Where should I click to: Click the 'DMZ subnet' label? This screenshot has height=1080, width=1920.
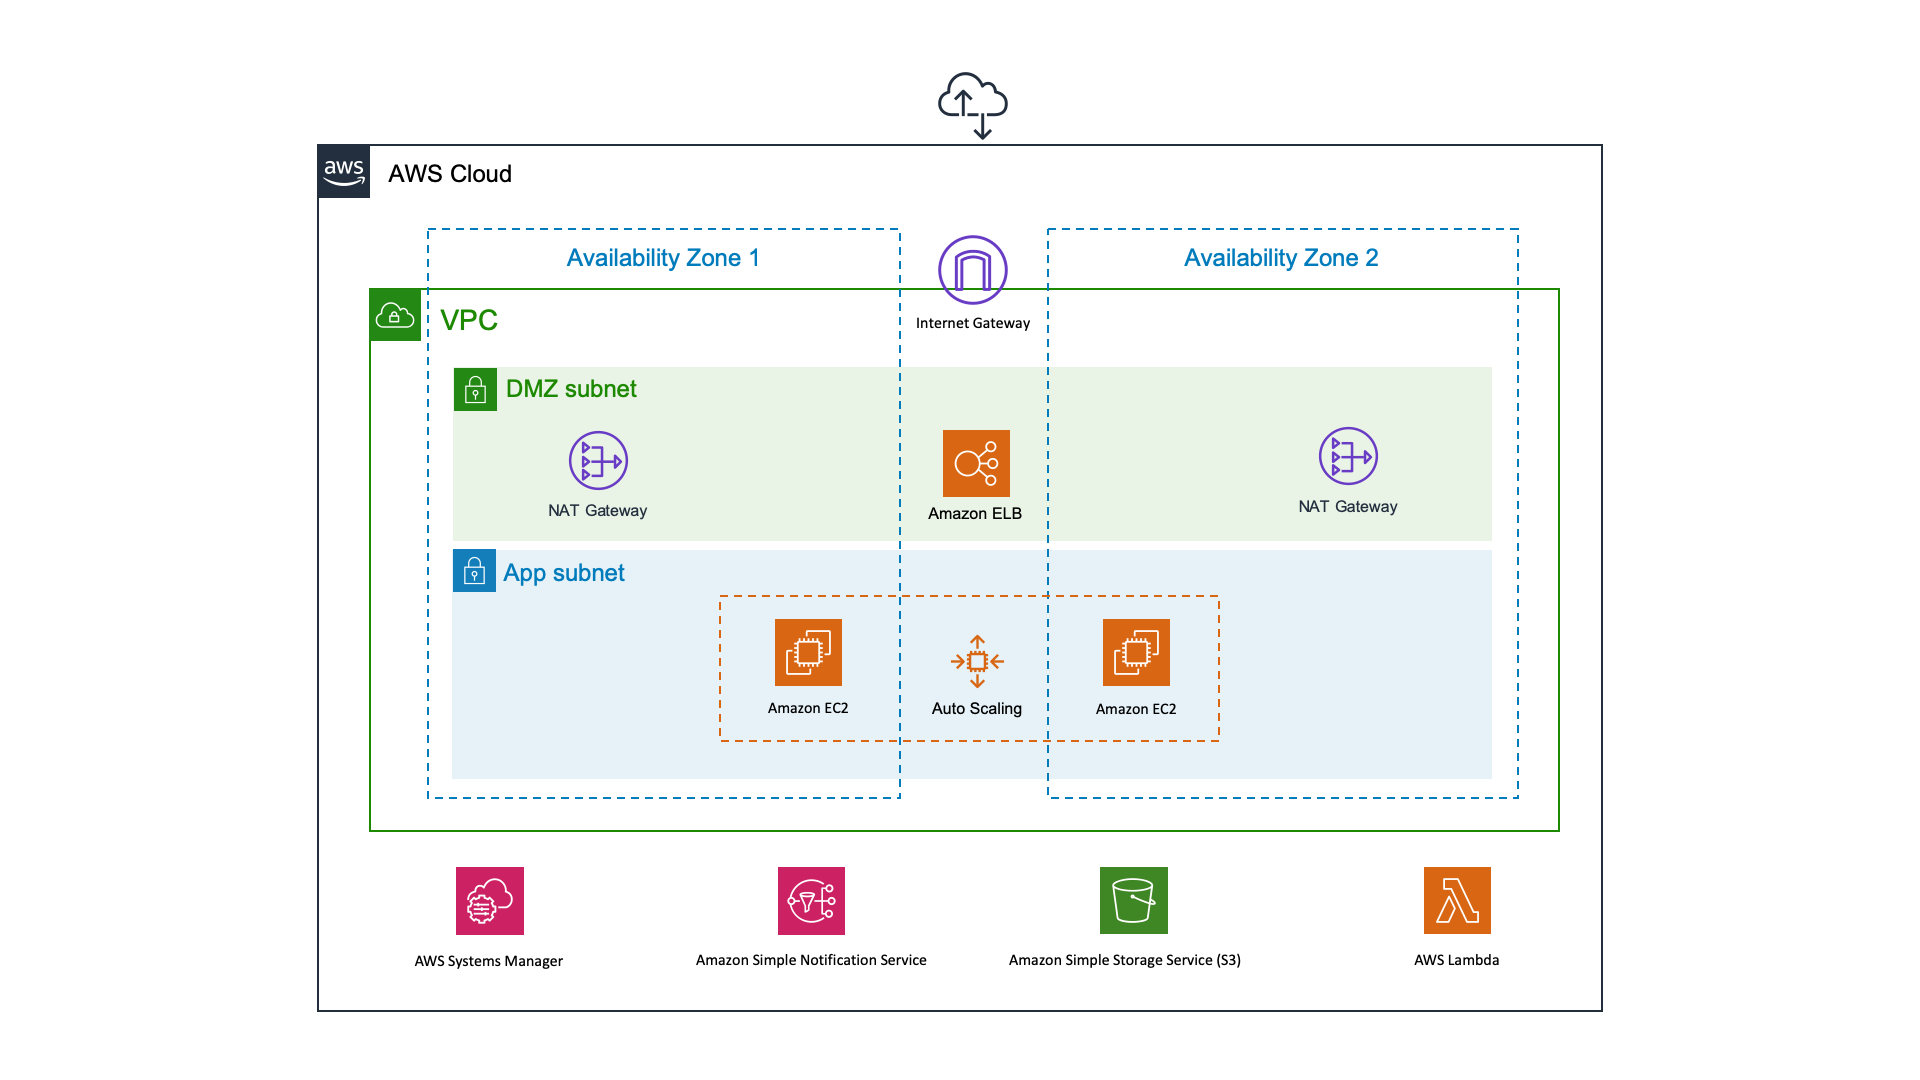click(x=571, y=389)
